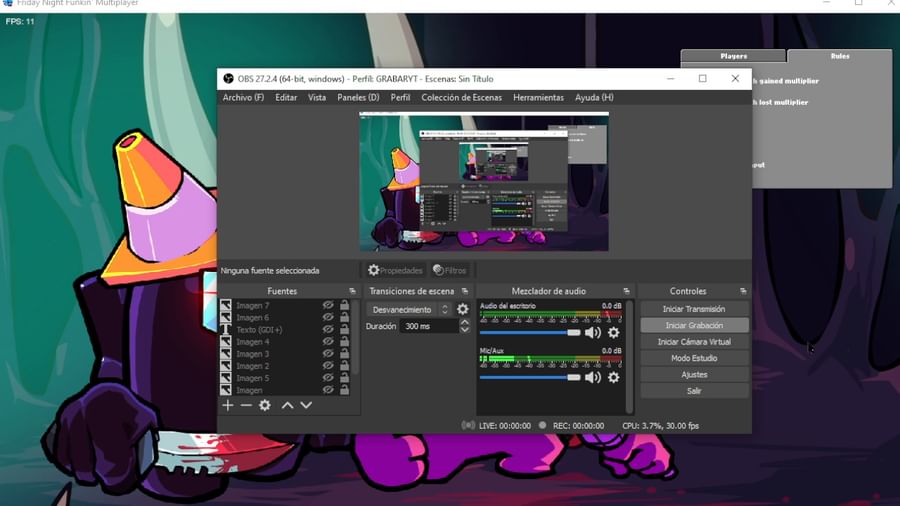
Task: Toggle lock on Imagen 4
Action: (344, 341)
